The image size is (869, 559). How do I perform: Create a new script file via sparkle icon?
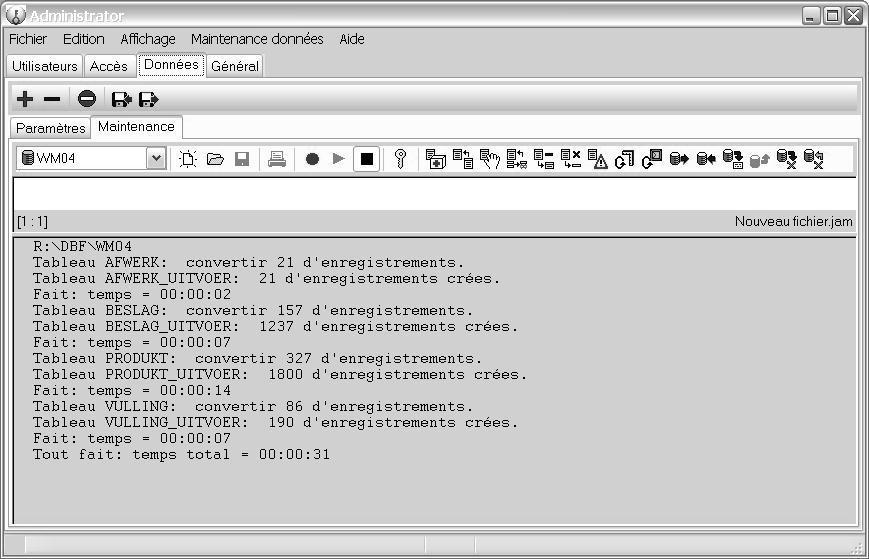coord(188,159)
